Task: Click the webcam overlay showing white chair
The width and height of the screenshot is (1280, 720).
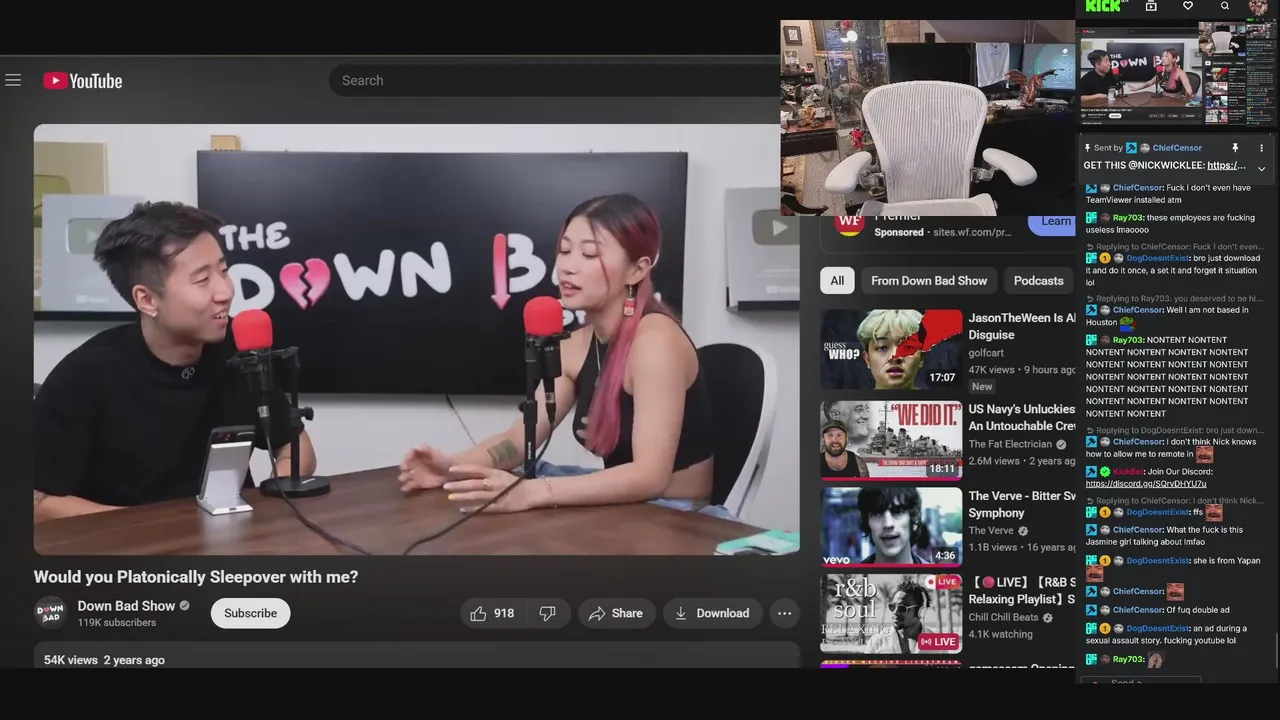Action: (x=928, y=118)
